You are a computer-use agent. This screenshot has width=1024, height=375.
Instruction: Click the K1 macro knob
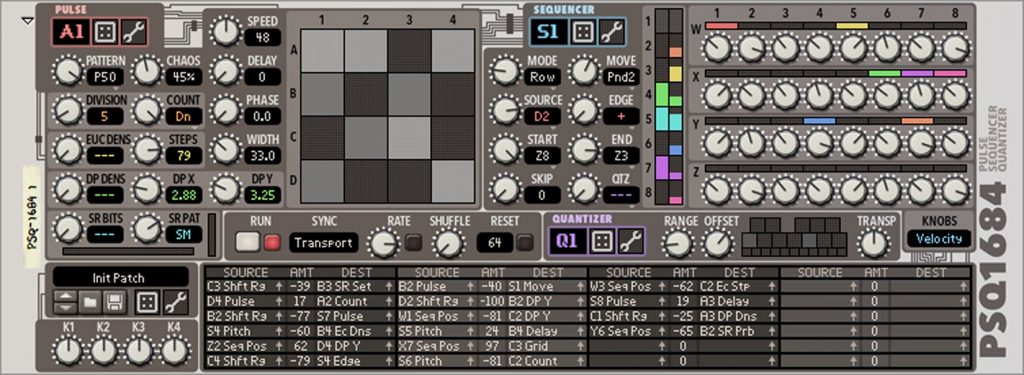(68, 350)
